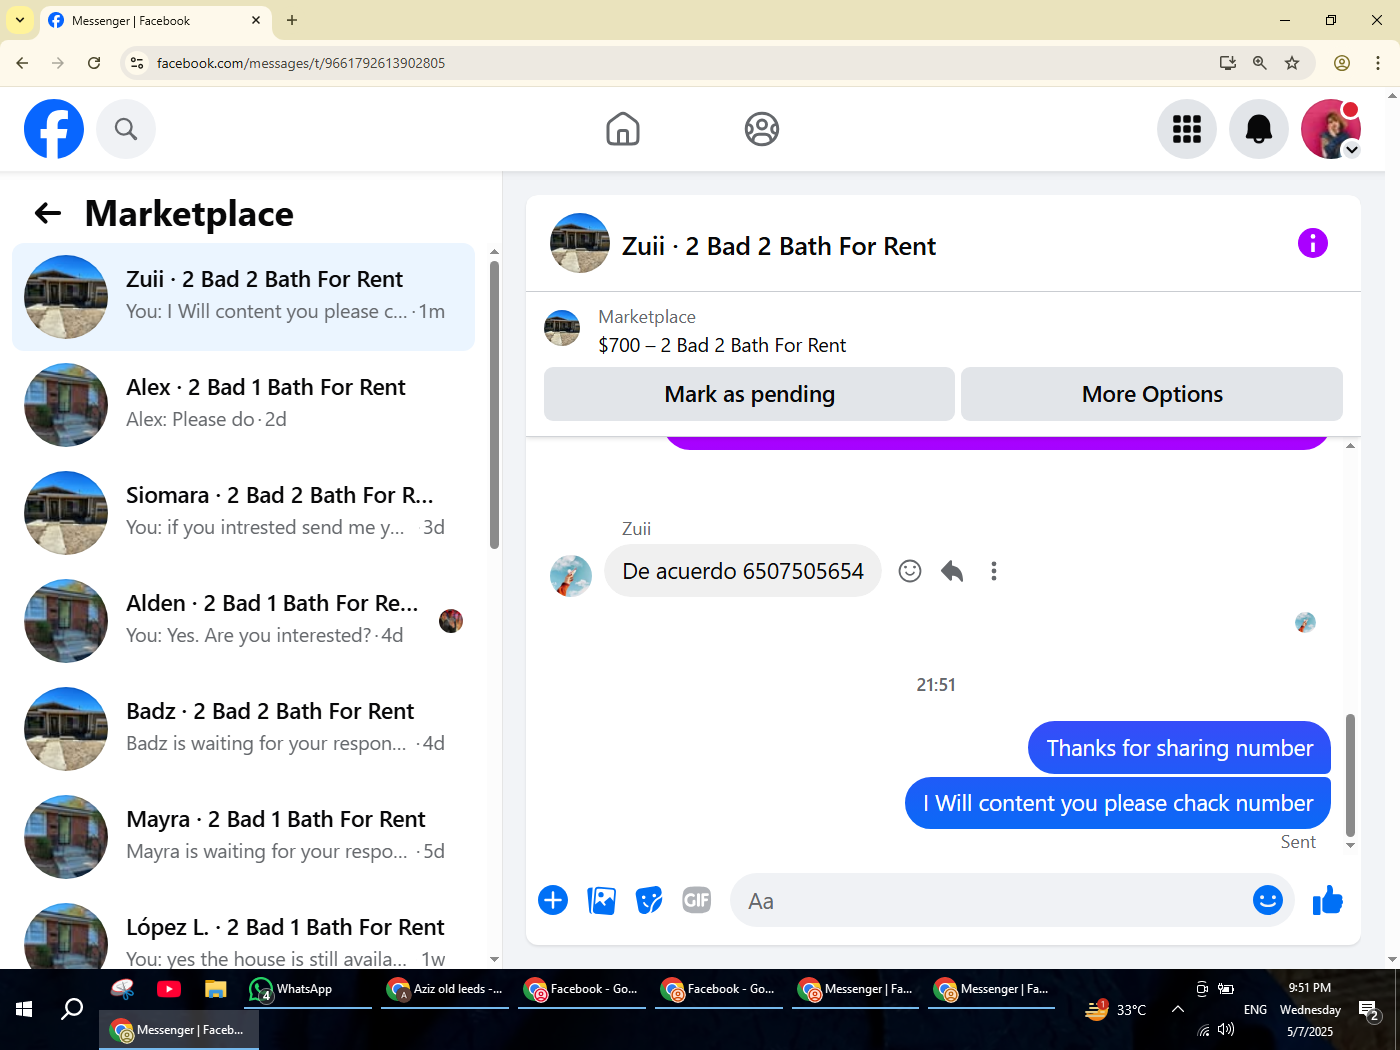The image size is (1400, 1050).
Task: Click the Marketplace listing small thumbnail
Action: (x=562, y=328)
